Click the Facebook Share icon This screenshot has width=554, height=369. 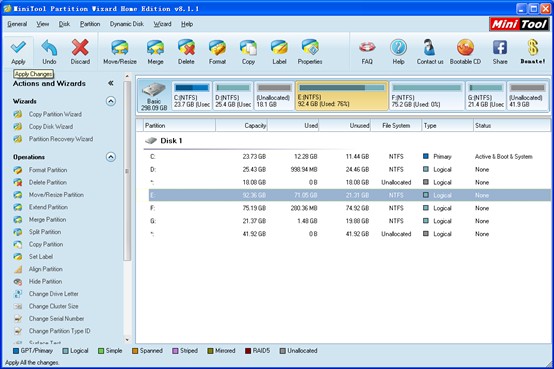click(500, 47)
